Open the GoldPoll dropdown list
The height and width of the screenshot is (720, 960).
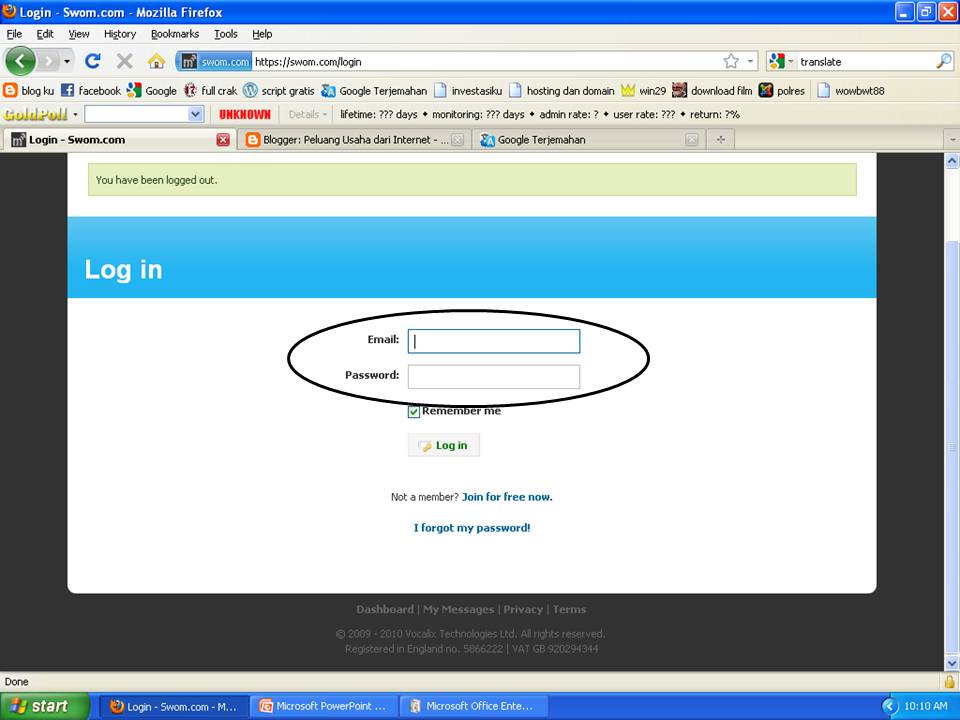click(x=194, y=114)
